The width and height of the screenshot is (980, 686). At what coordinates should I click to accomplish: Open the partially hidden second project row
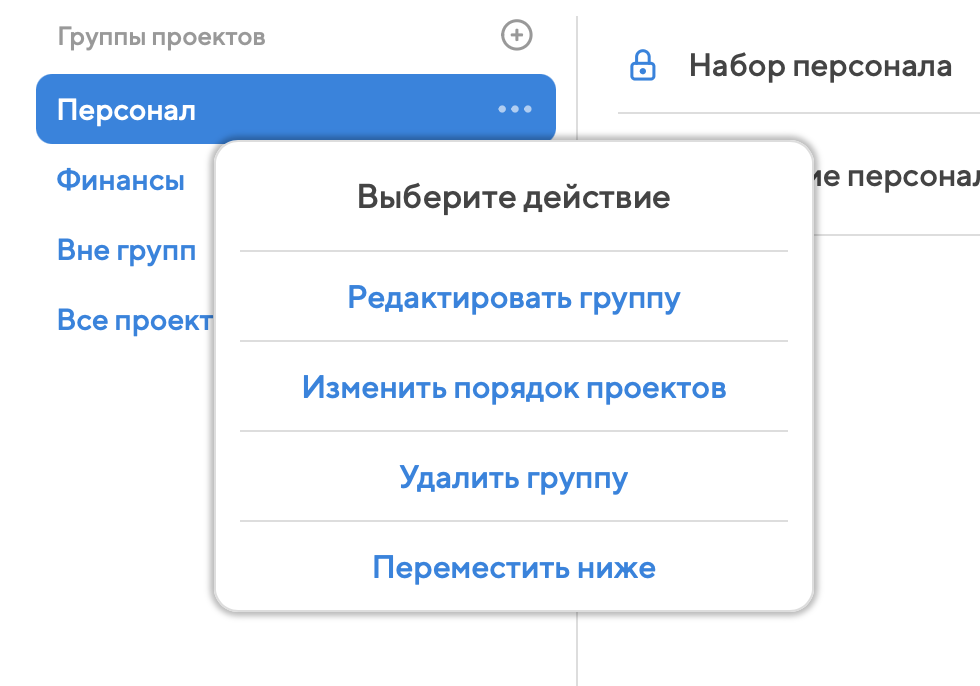pos(897,177)
